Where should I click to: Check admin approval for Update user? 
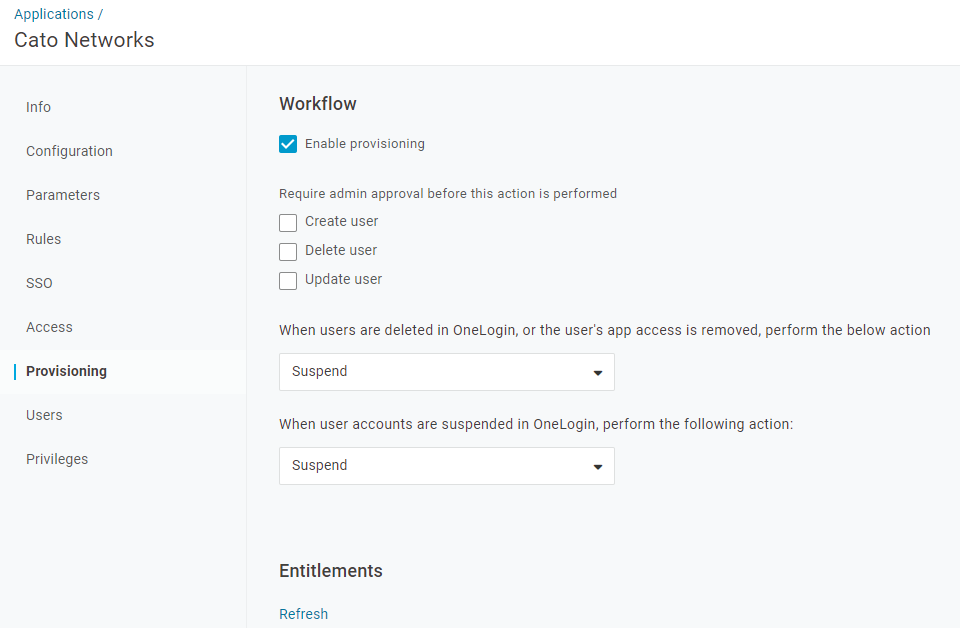tap(288, 280)
